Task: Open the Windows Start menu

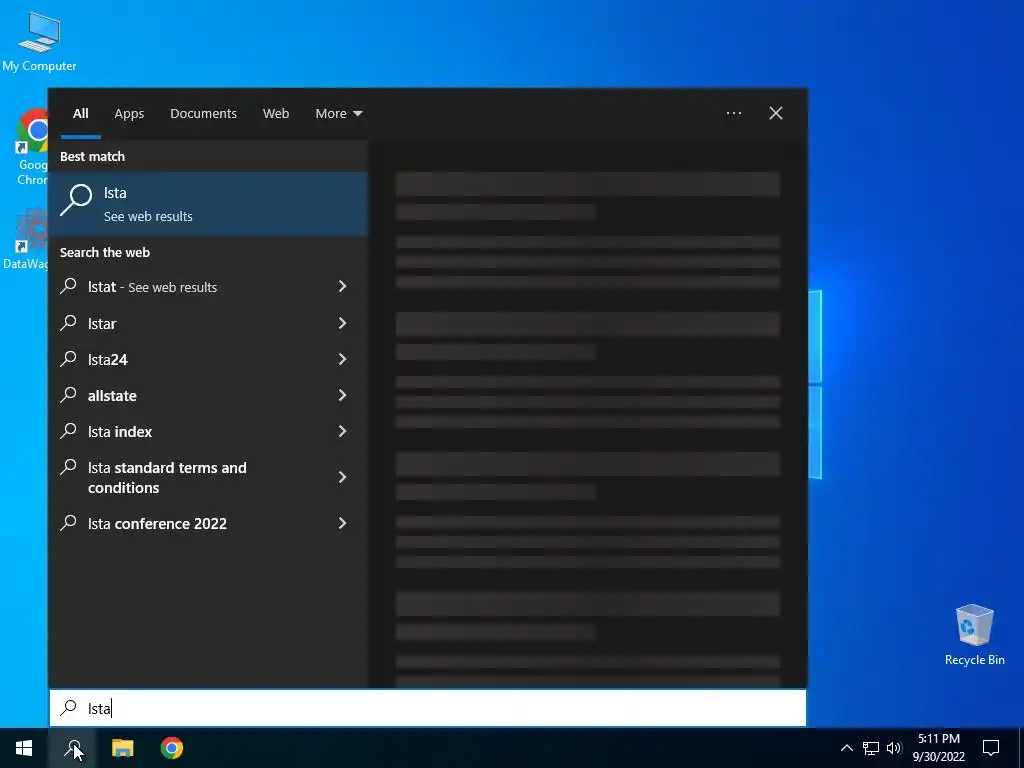Action: 24,748
